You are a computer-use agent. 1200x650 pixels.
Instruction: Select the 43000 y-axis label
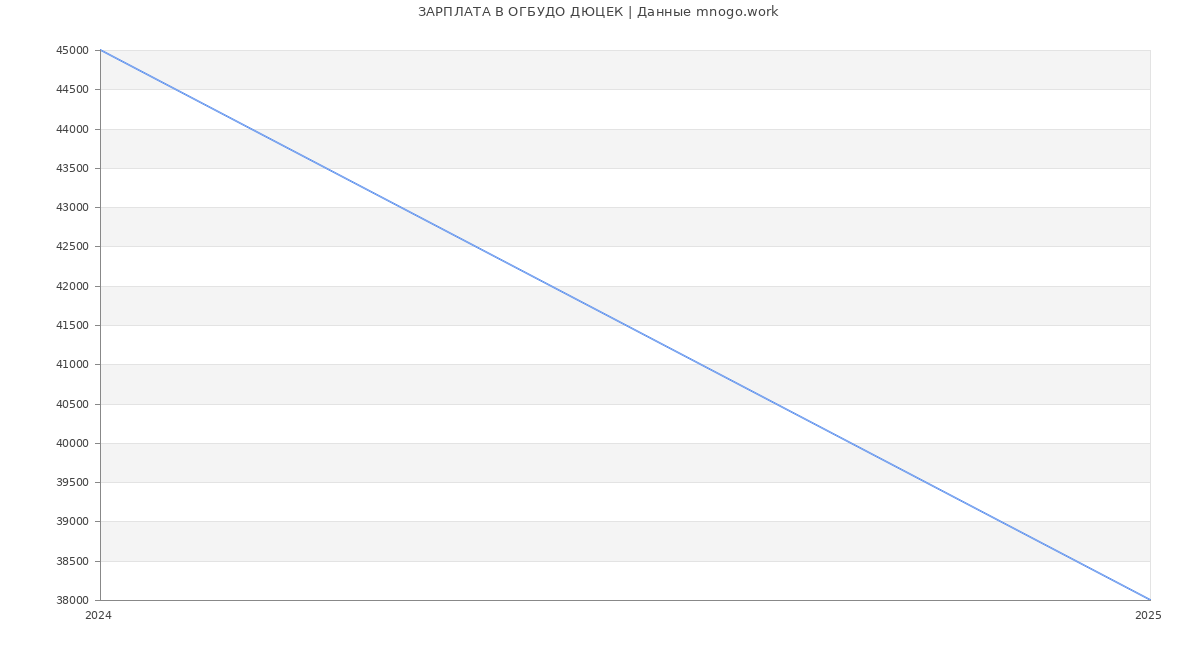[73, 207]
